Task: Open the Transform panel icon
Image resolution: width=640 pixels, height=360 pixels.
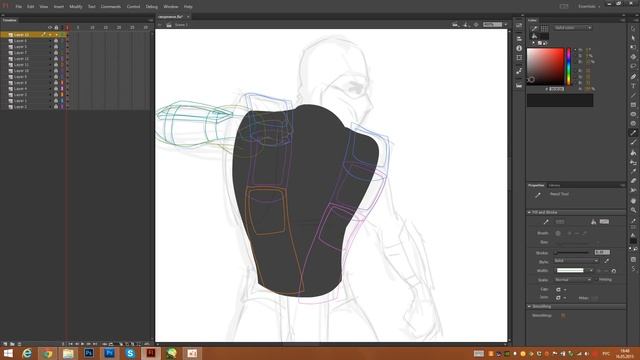Action: 519,58
